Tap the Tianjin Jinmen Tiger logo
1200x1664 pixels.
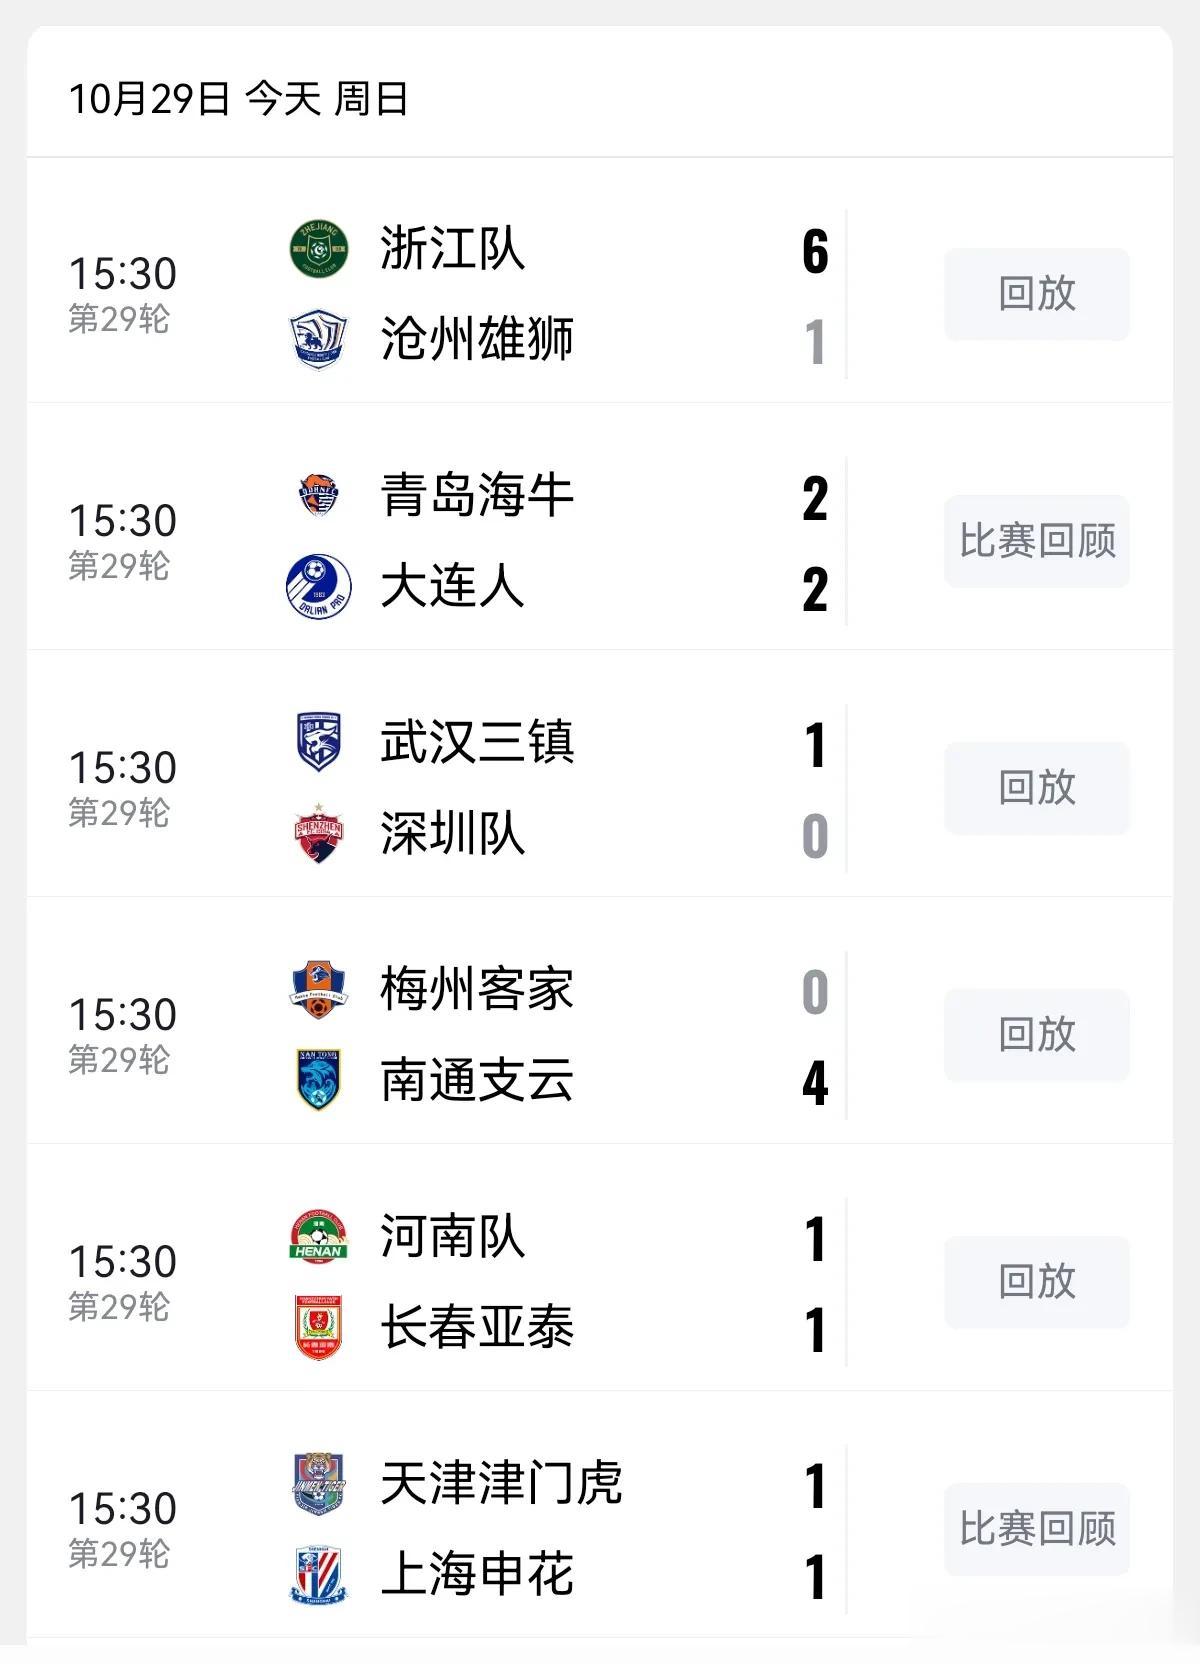point(318,1484)
